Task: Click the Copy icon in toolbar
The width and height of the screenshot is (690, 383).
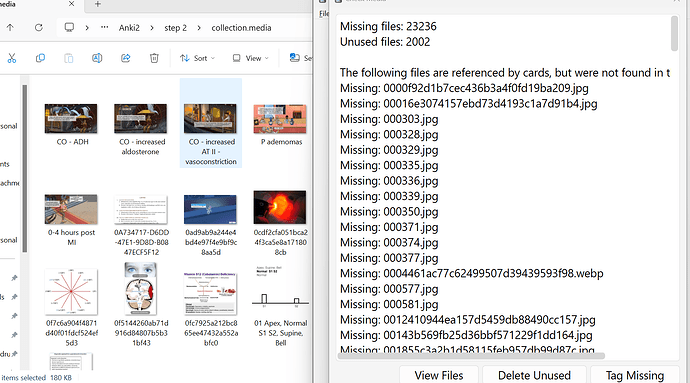Action: click(40, 58)
